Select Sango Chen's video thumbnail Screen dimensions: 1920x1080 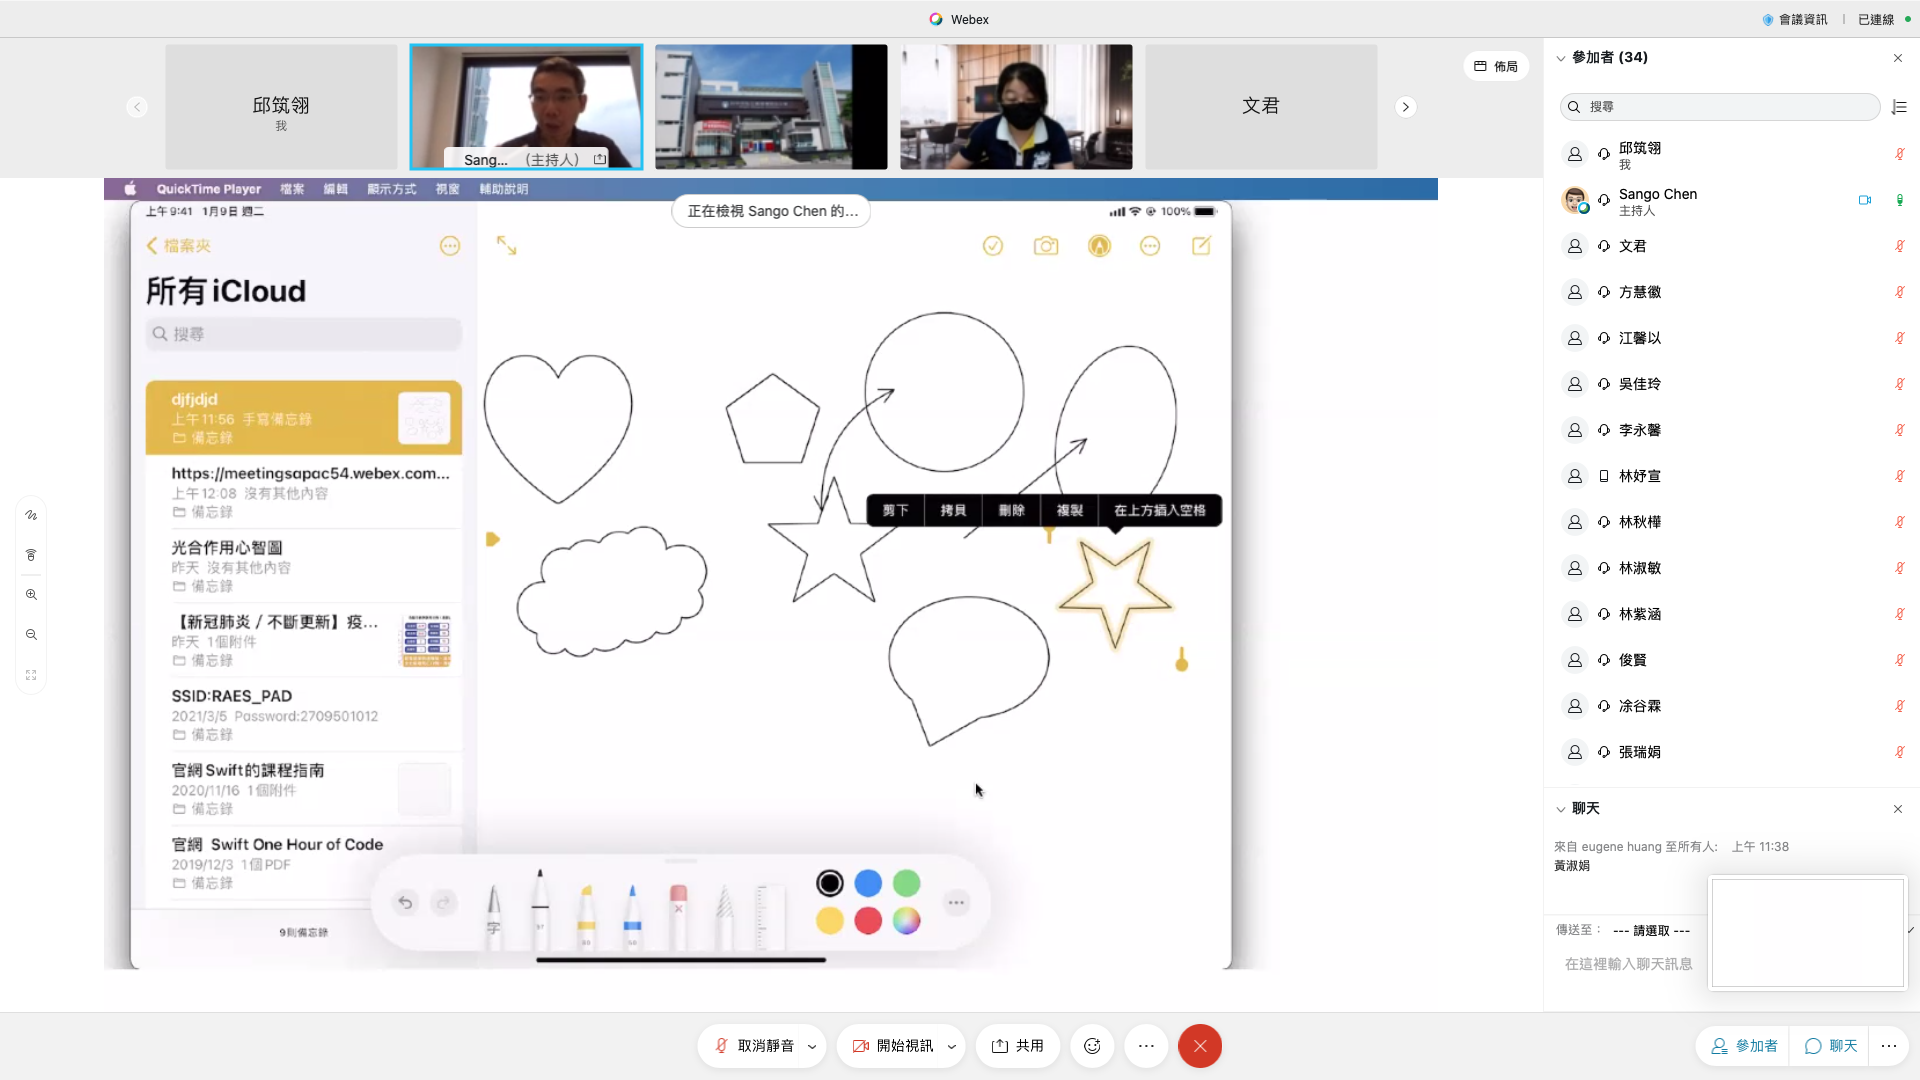click(526, 106)
